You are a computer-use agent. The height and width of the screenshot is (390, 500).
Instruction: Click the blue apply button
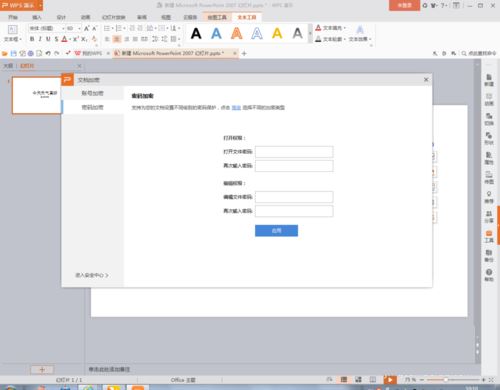[276, 230]
